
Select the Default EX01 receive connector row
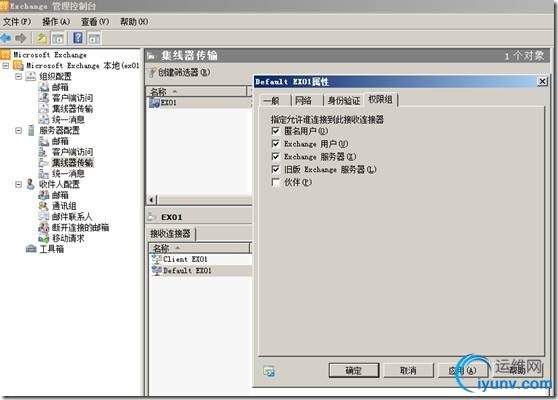point(200,270)
